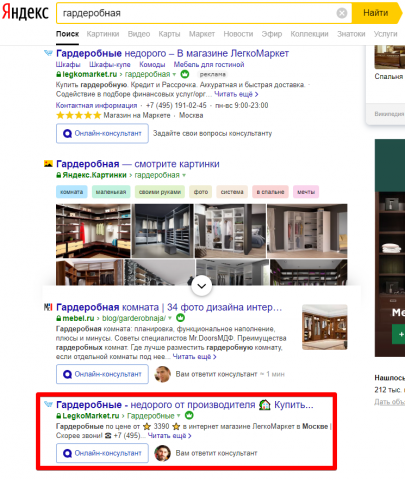Open the Маркет tab
Image resolution: width=405 pixels, height=480 pixels.
(202, 34)
